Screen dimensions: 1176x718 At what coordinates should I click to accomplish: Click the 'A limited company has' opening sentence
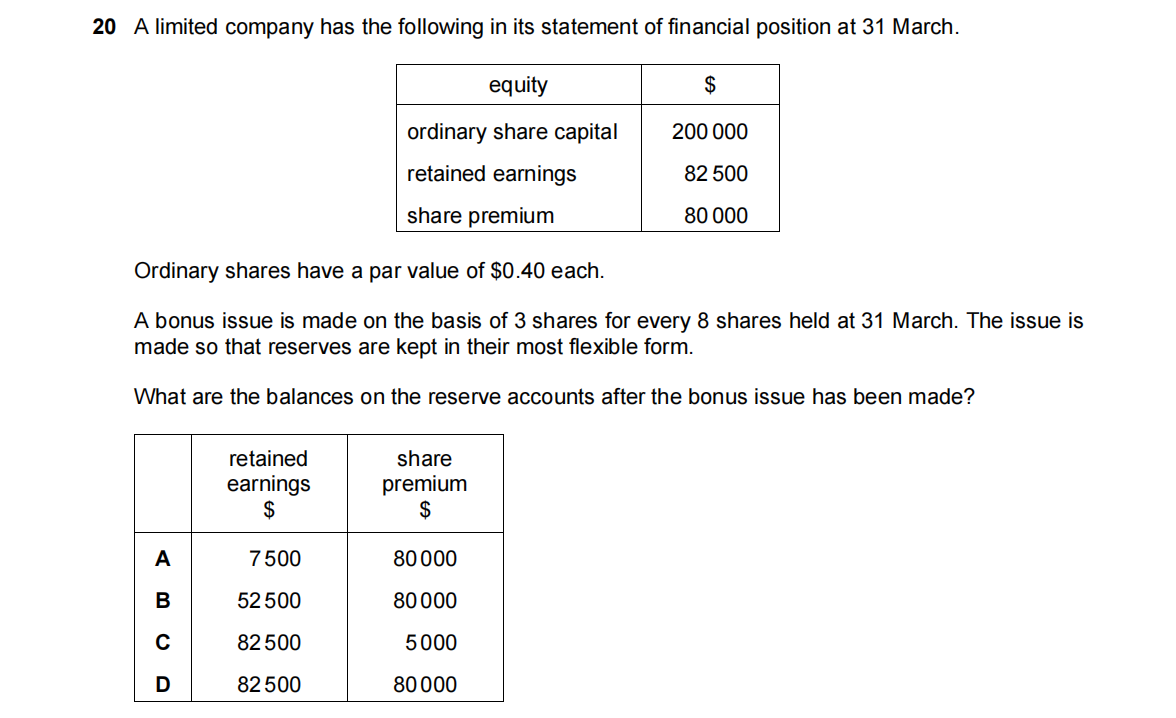pos(546,28)
